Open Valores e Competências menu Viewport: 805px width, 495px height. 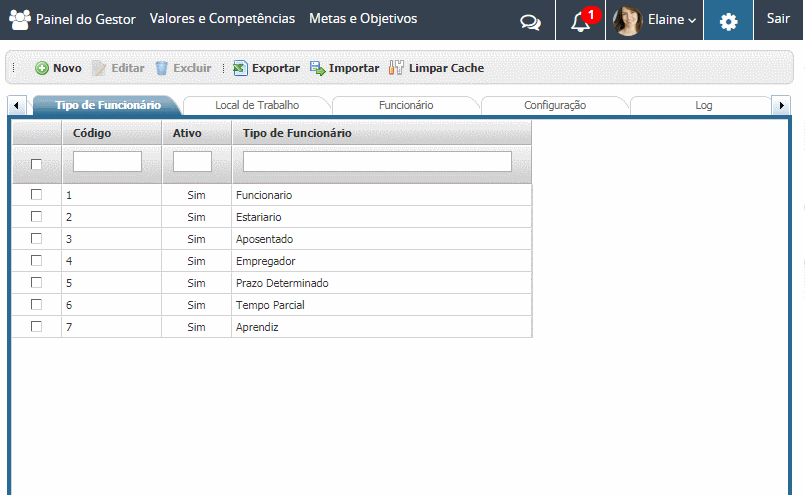pos(222,19)
